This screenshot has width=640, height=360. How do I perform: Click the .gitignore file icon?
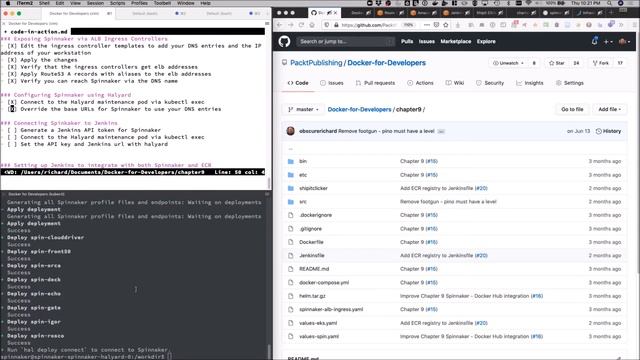tap(291, 229)
